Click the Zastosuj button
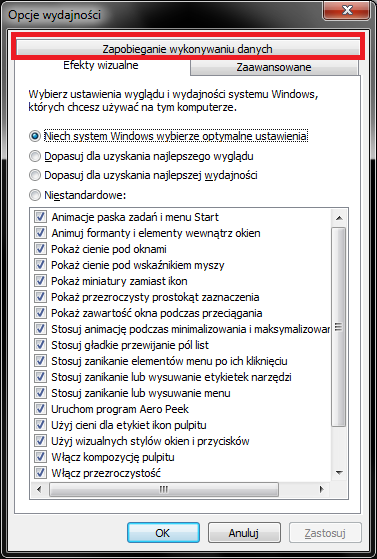This screenshot has width=377, height=559. point(325,533)
